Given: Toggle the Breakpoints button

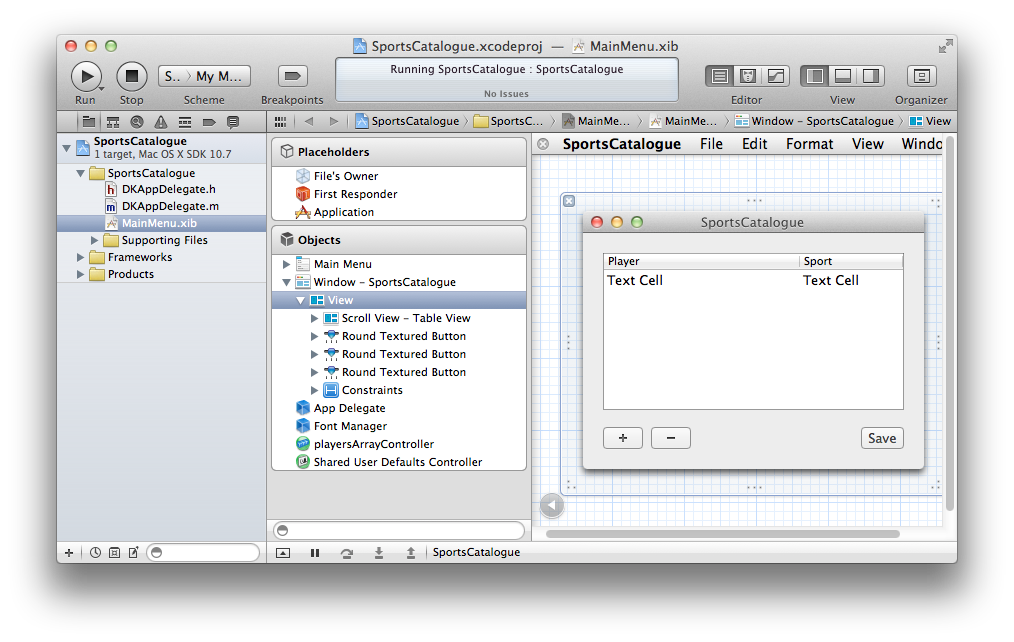Looking at the screenshot, I should pyautogui.click(x=292, y=76).
